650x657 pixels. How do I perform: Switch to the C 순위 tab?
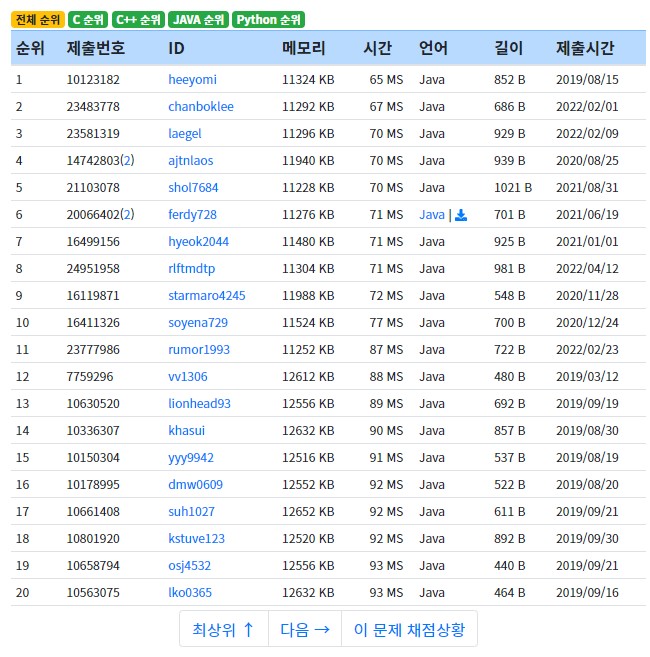point(88,20)
